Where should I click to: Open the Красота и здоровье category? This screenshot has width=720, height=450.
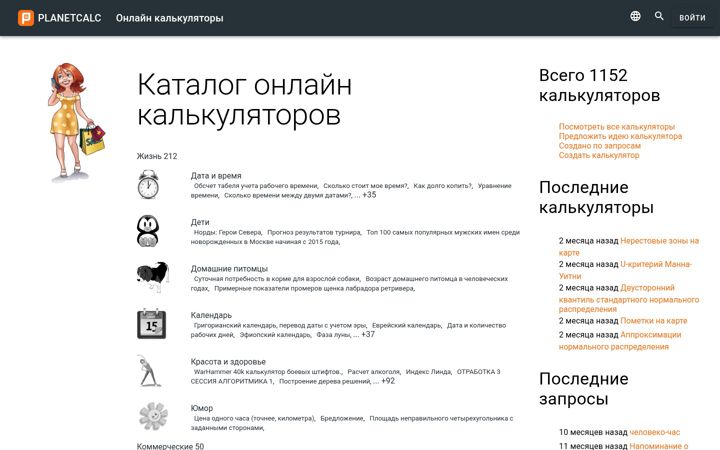tap(228, 361)
